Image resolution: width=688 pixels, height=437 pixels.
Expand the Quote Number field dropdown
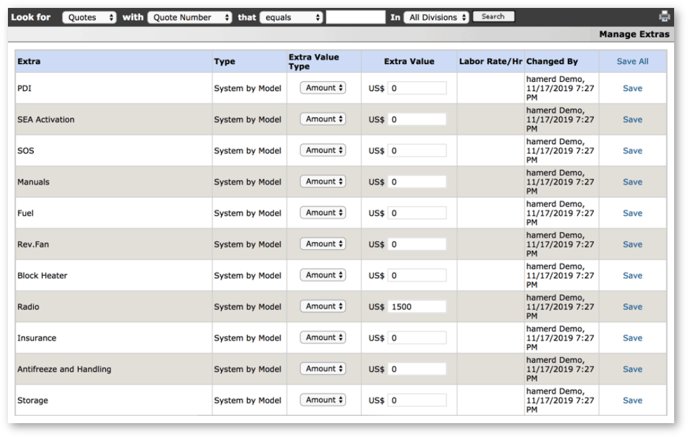pos(189,17)
